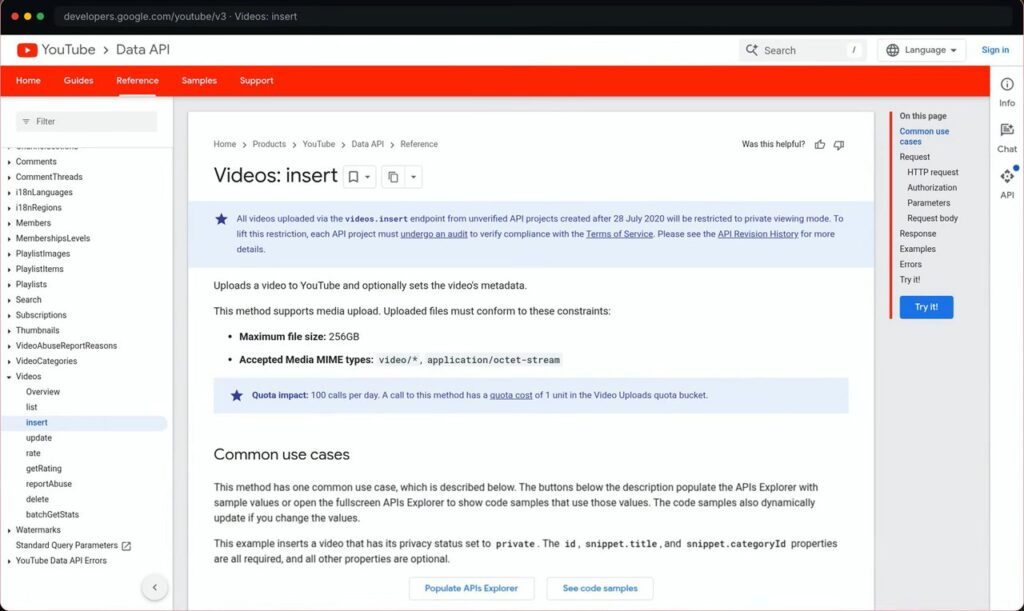Open dropdown arrow next to bookmark icon
Viewport: 1024px width, 611px height.
pyautogui.click(x=368, y=177)
